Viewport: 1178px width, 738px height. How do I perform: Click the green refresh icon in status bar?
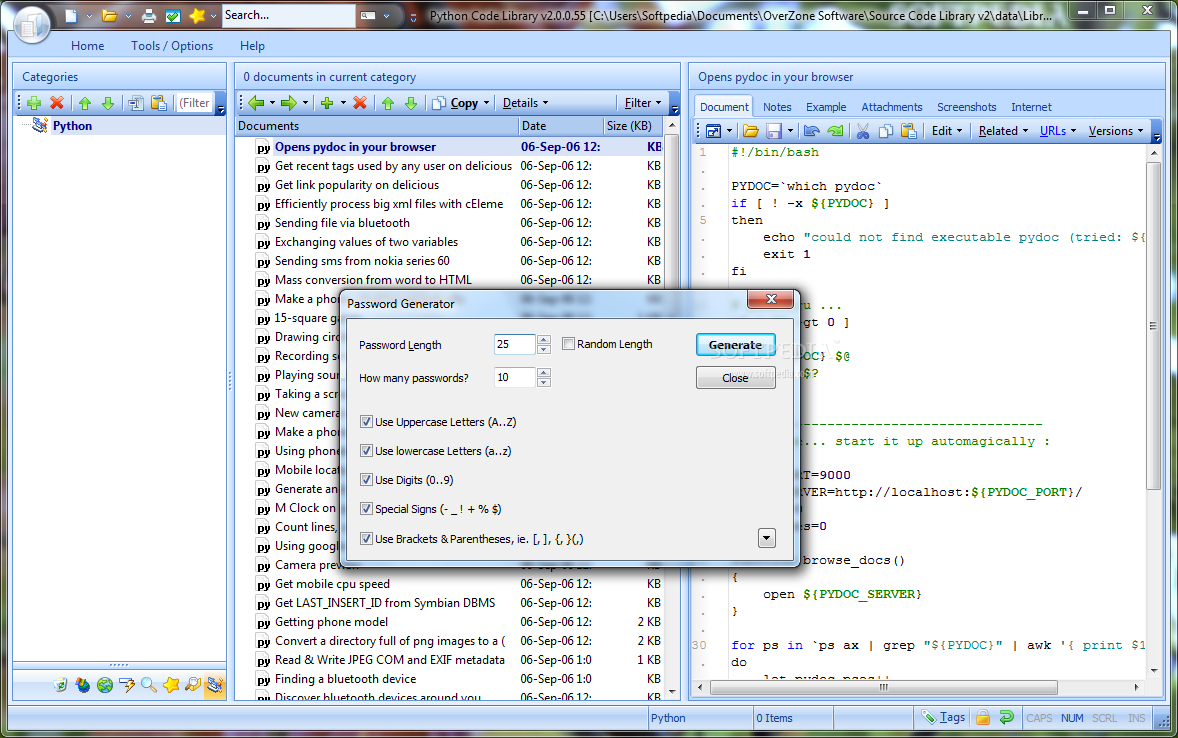coord(1007,718)
